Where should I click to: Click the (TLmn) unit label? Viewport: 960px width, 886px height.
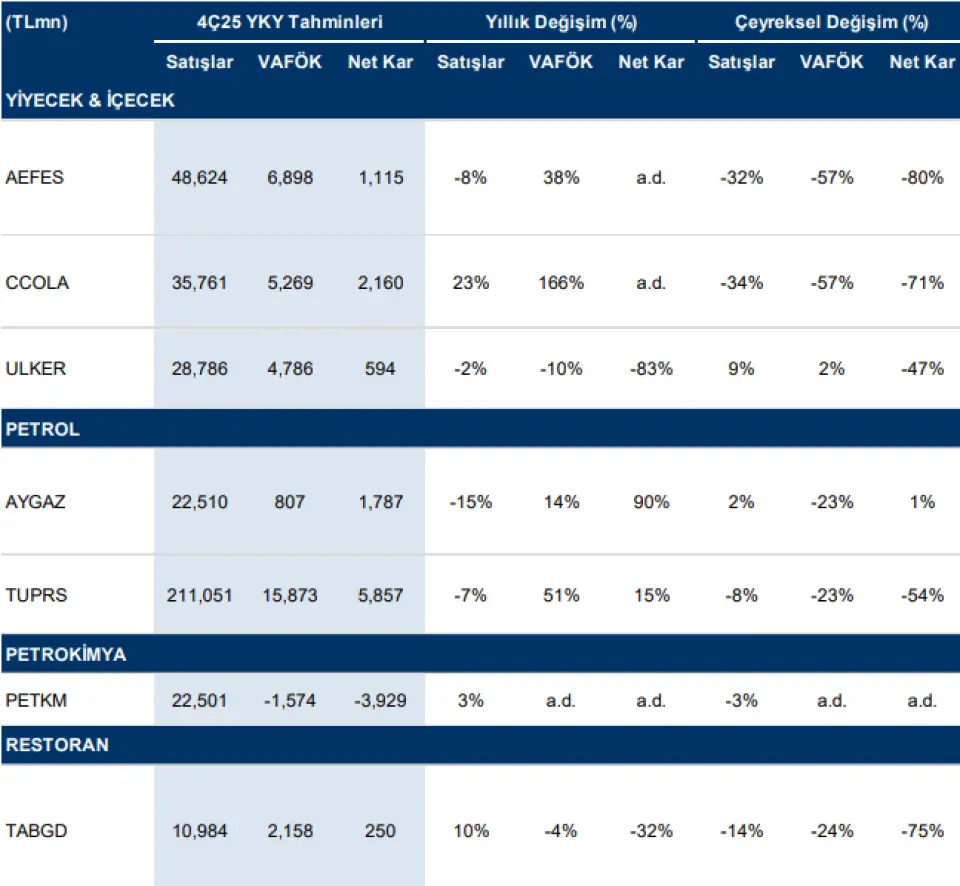click(x=37, y=22)
